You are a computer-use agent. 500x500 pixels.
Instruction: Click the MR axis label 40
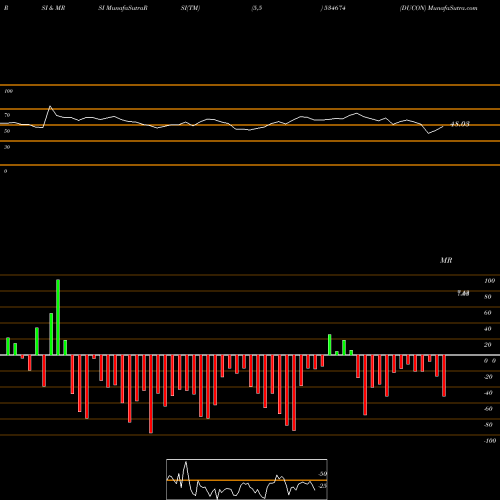point(488,329)
